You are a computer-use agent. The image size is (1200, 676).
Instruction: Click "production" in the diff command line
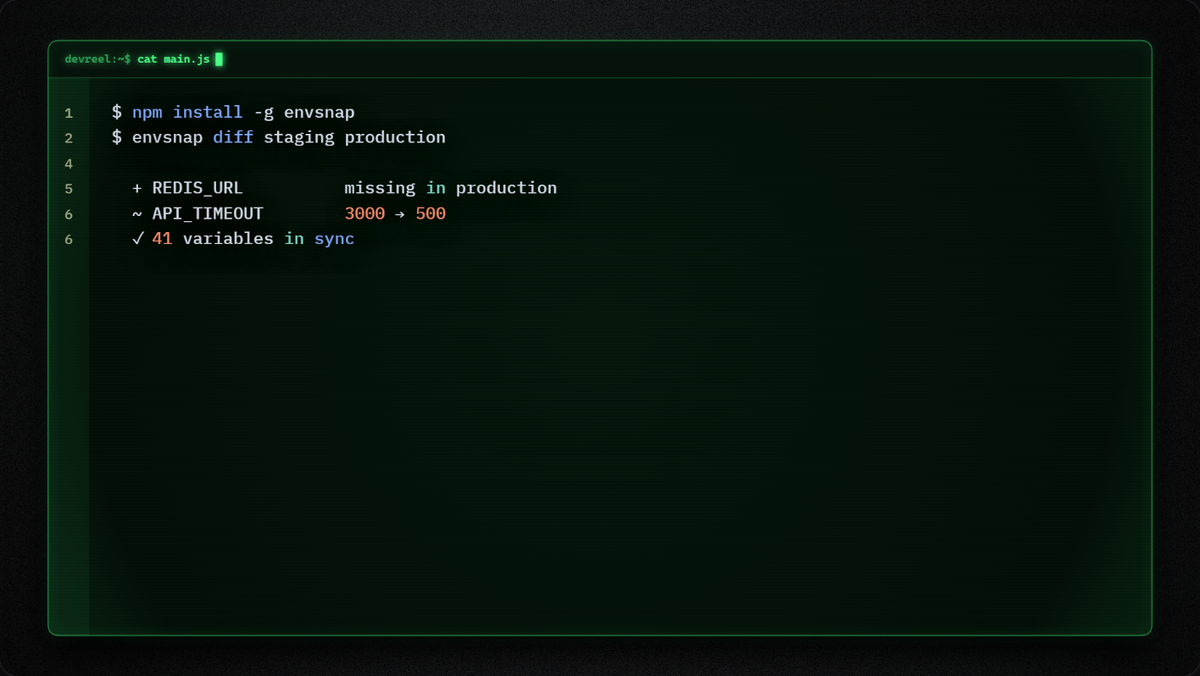[395, 137]
